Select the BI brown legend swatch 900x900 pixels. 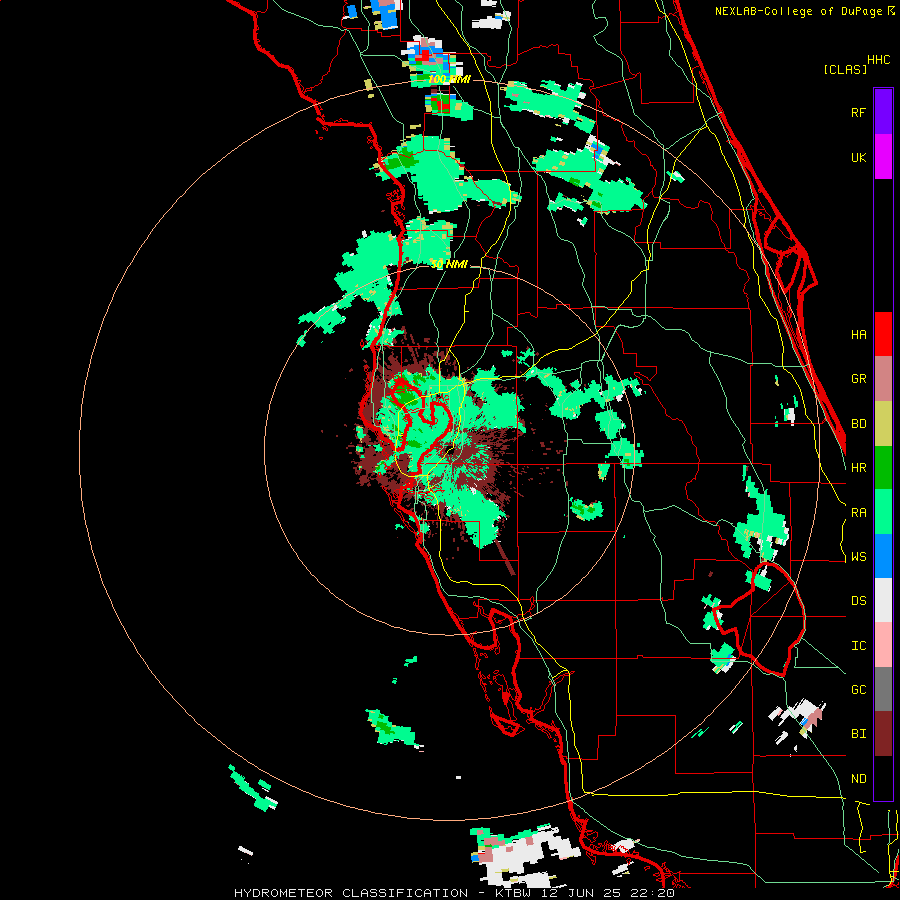pos(883,734)
